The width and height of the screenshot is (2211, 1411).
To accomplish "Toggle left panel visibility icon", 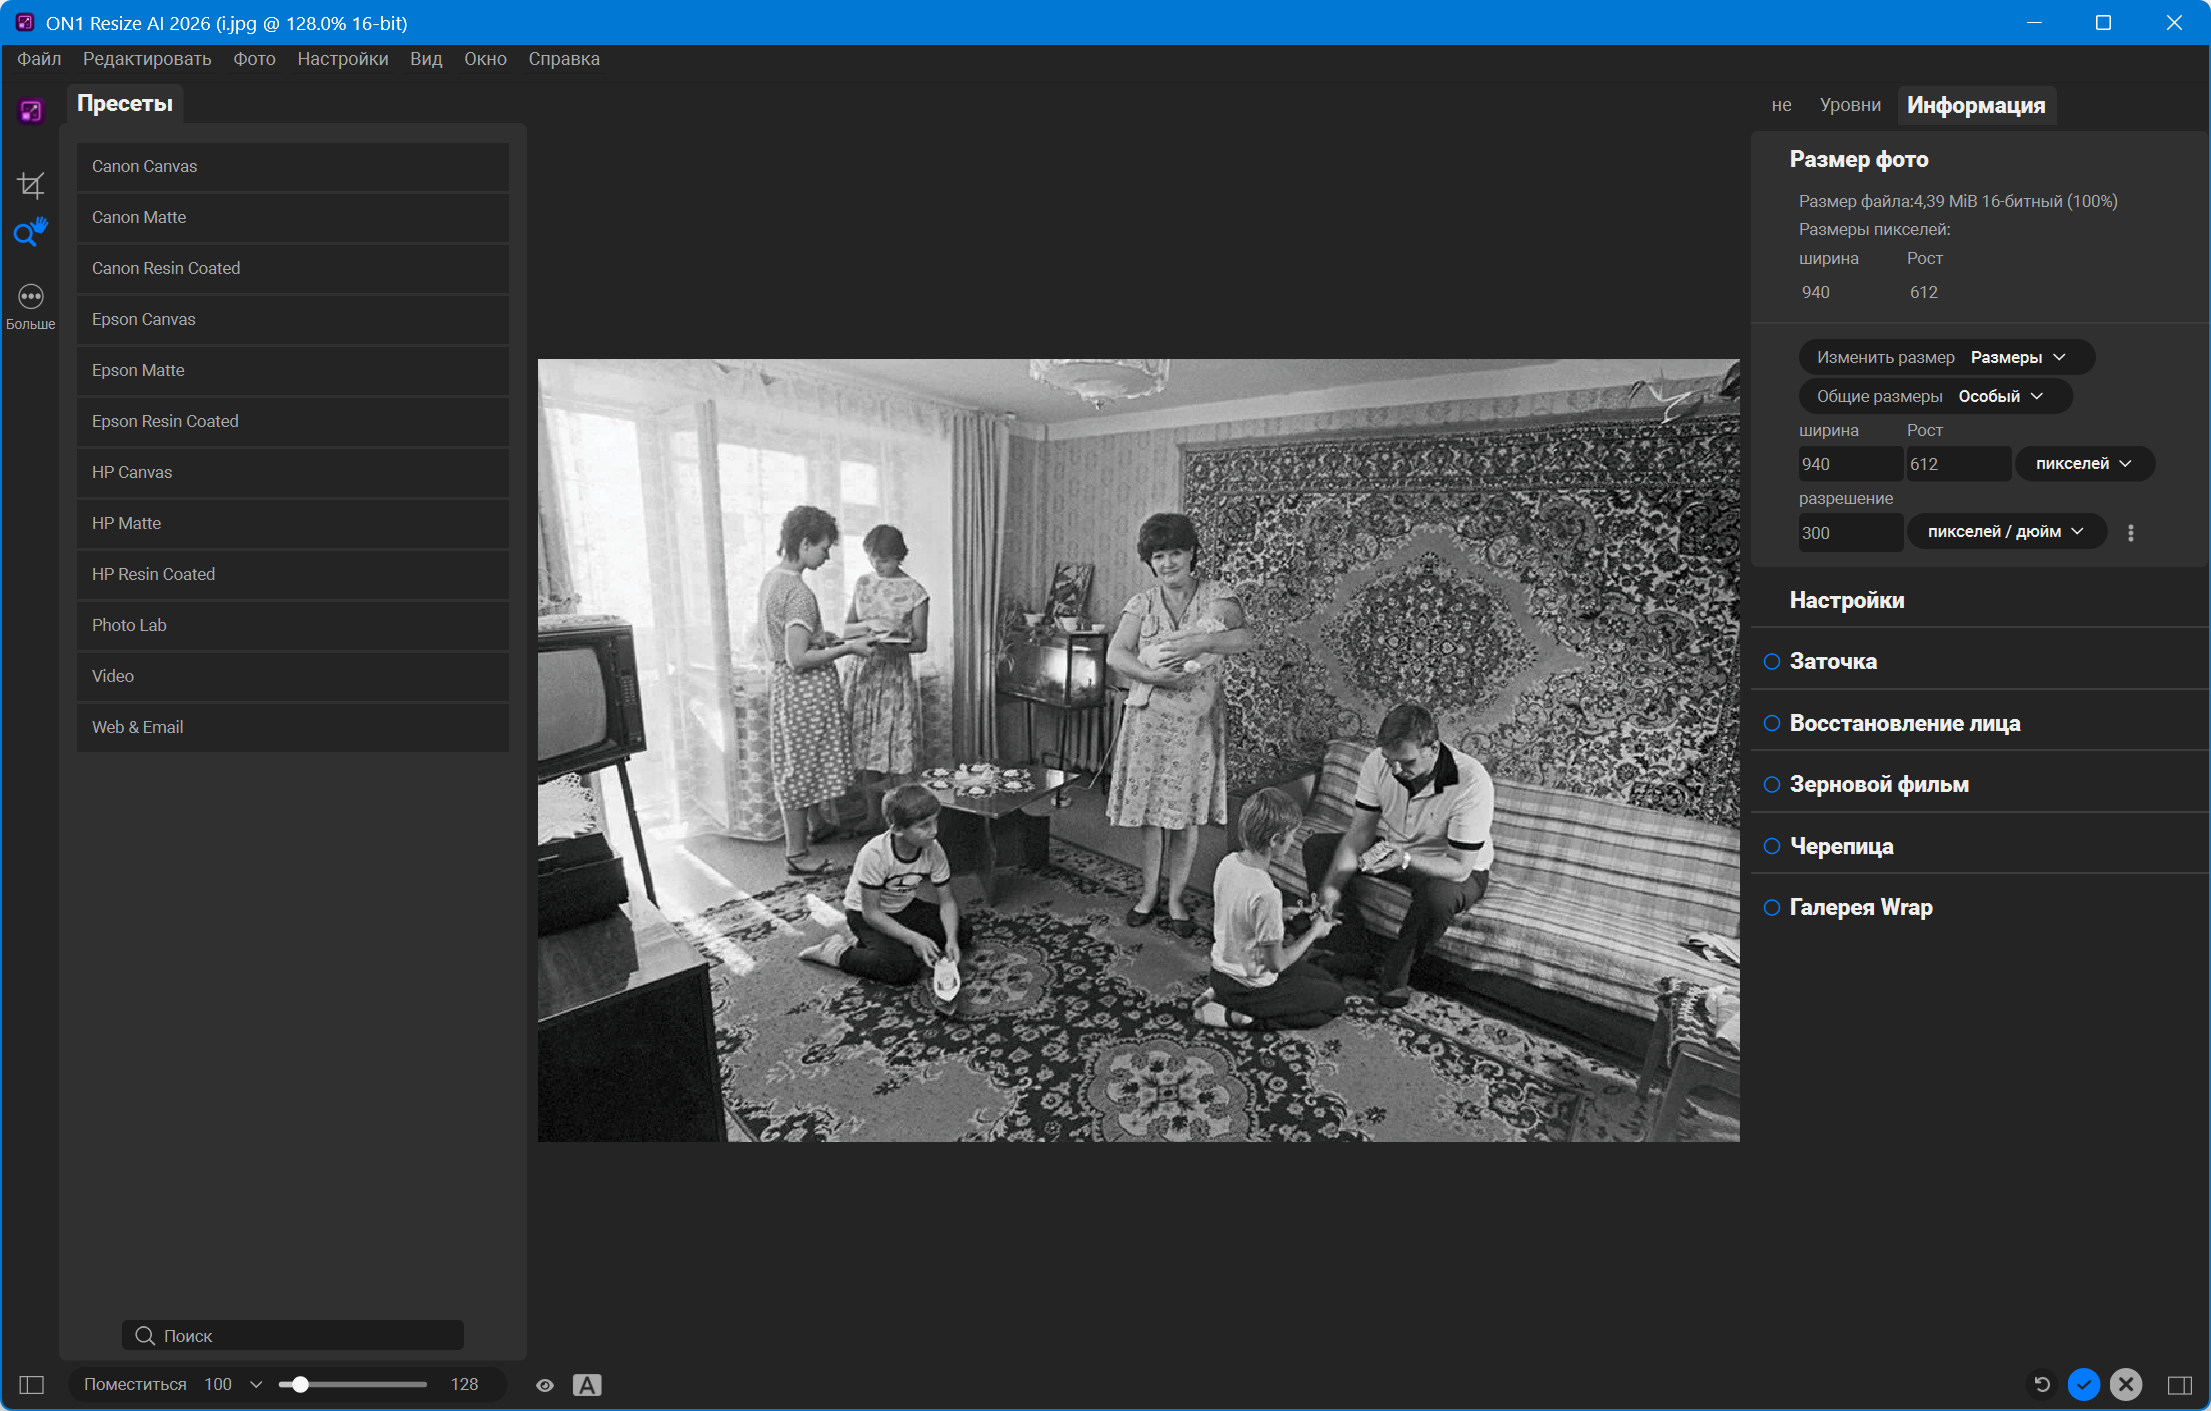I will (32, 1385).
